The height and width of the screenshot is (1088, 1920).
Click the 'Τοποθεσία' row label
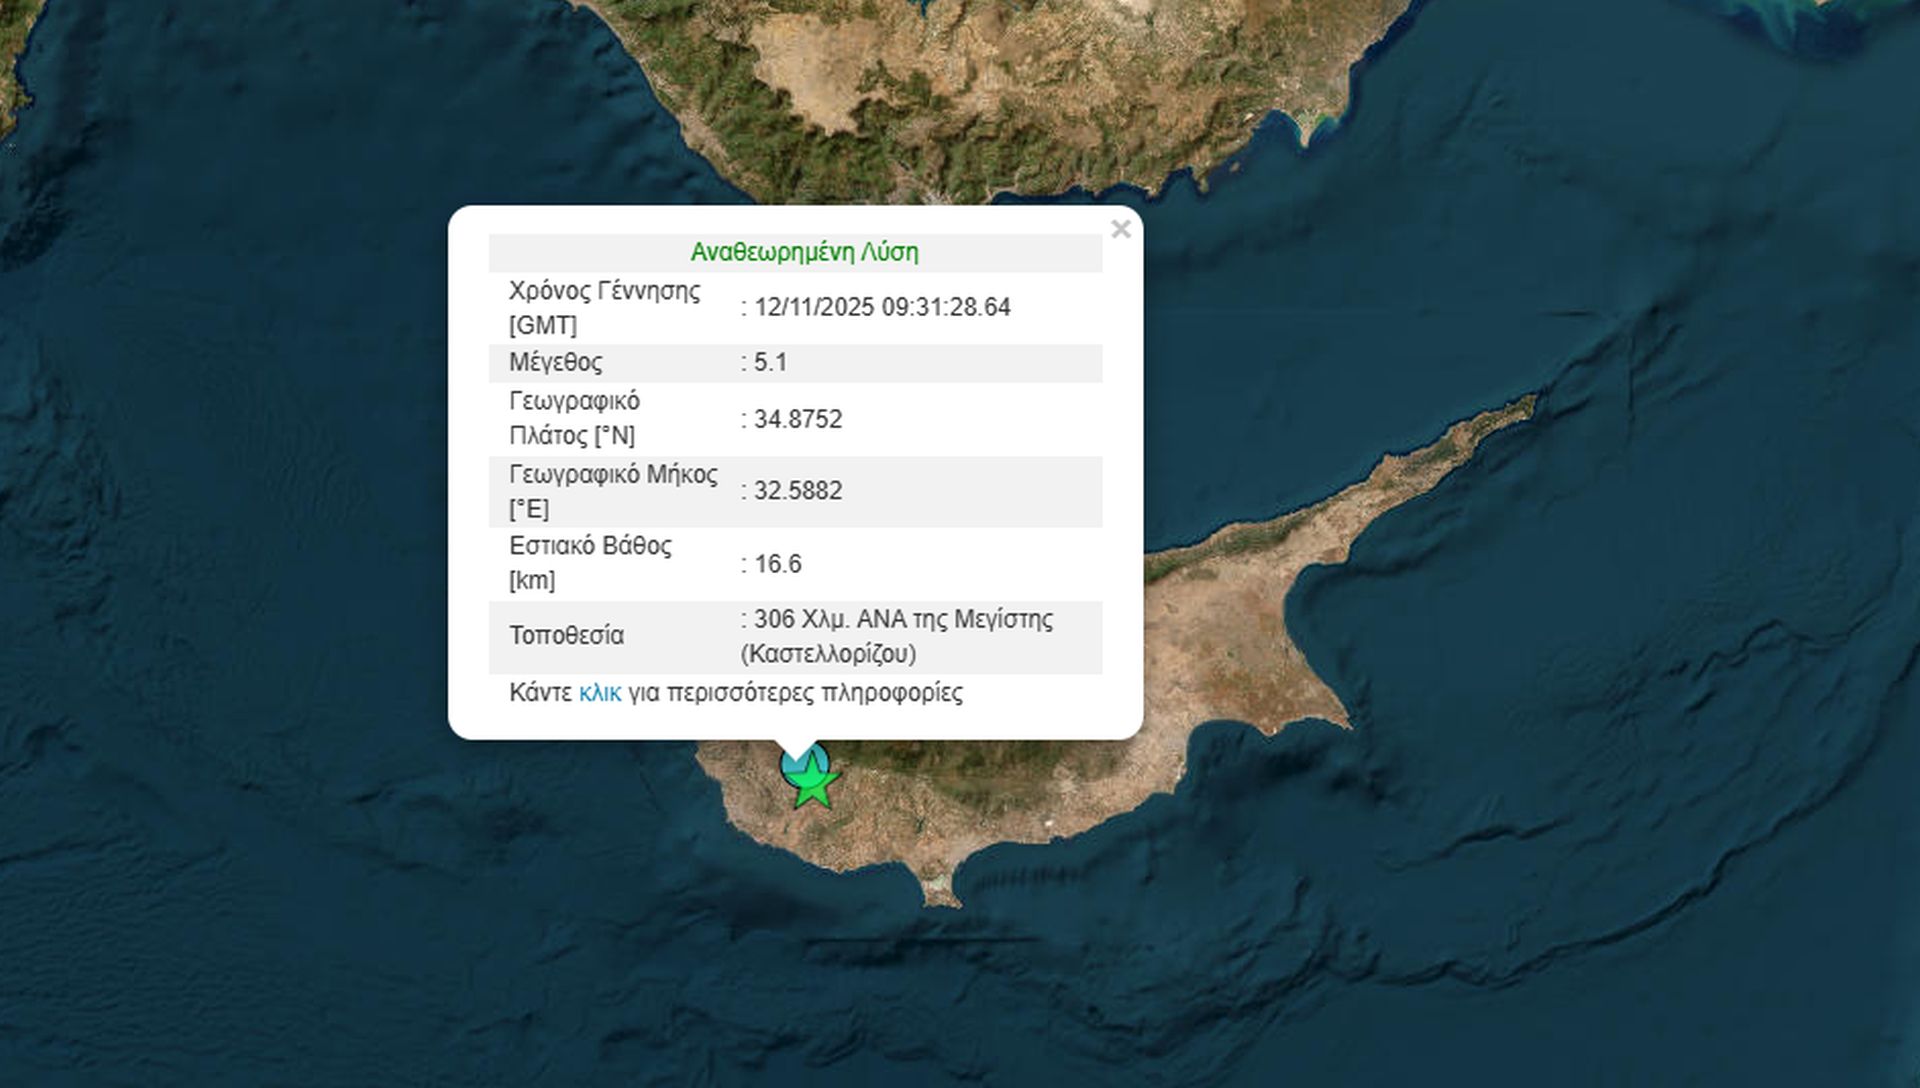click(x=566, y=636)
